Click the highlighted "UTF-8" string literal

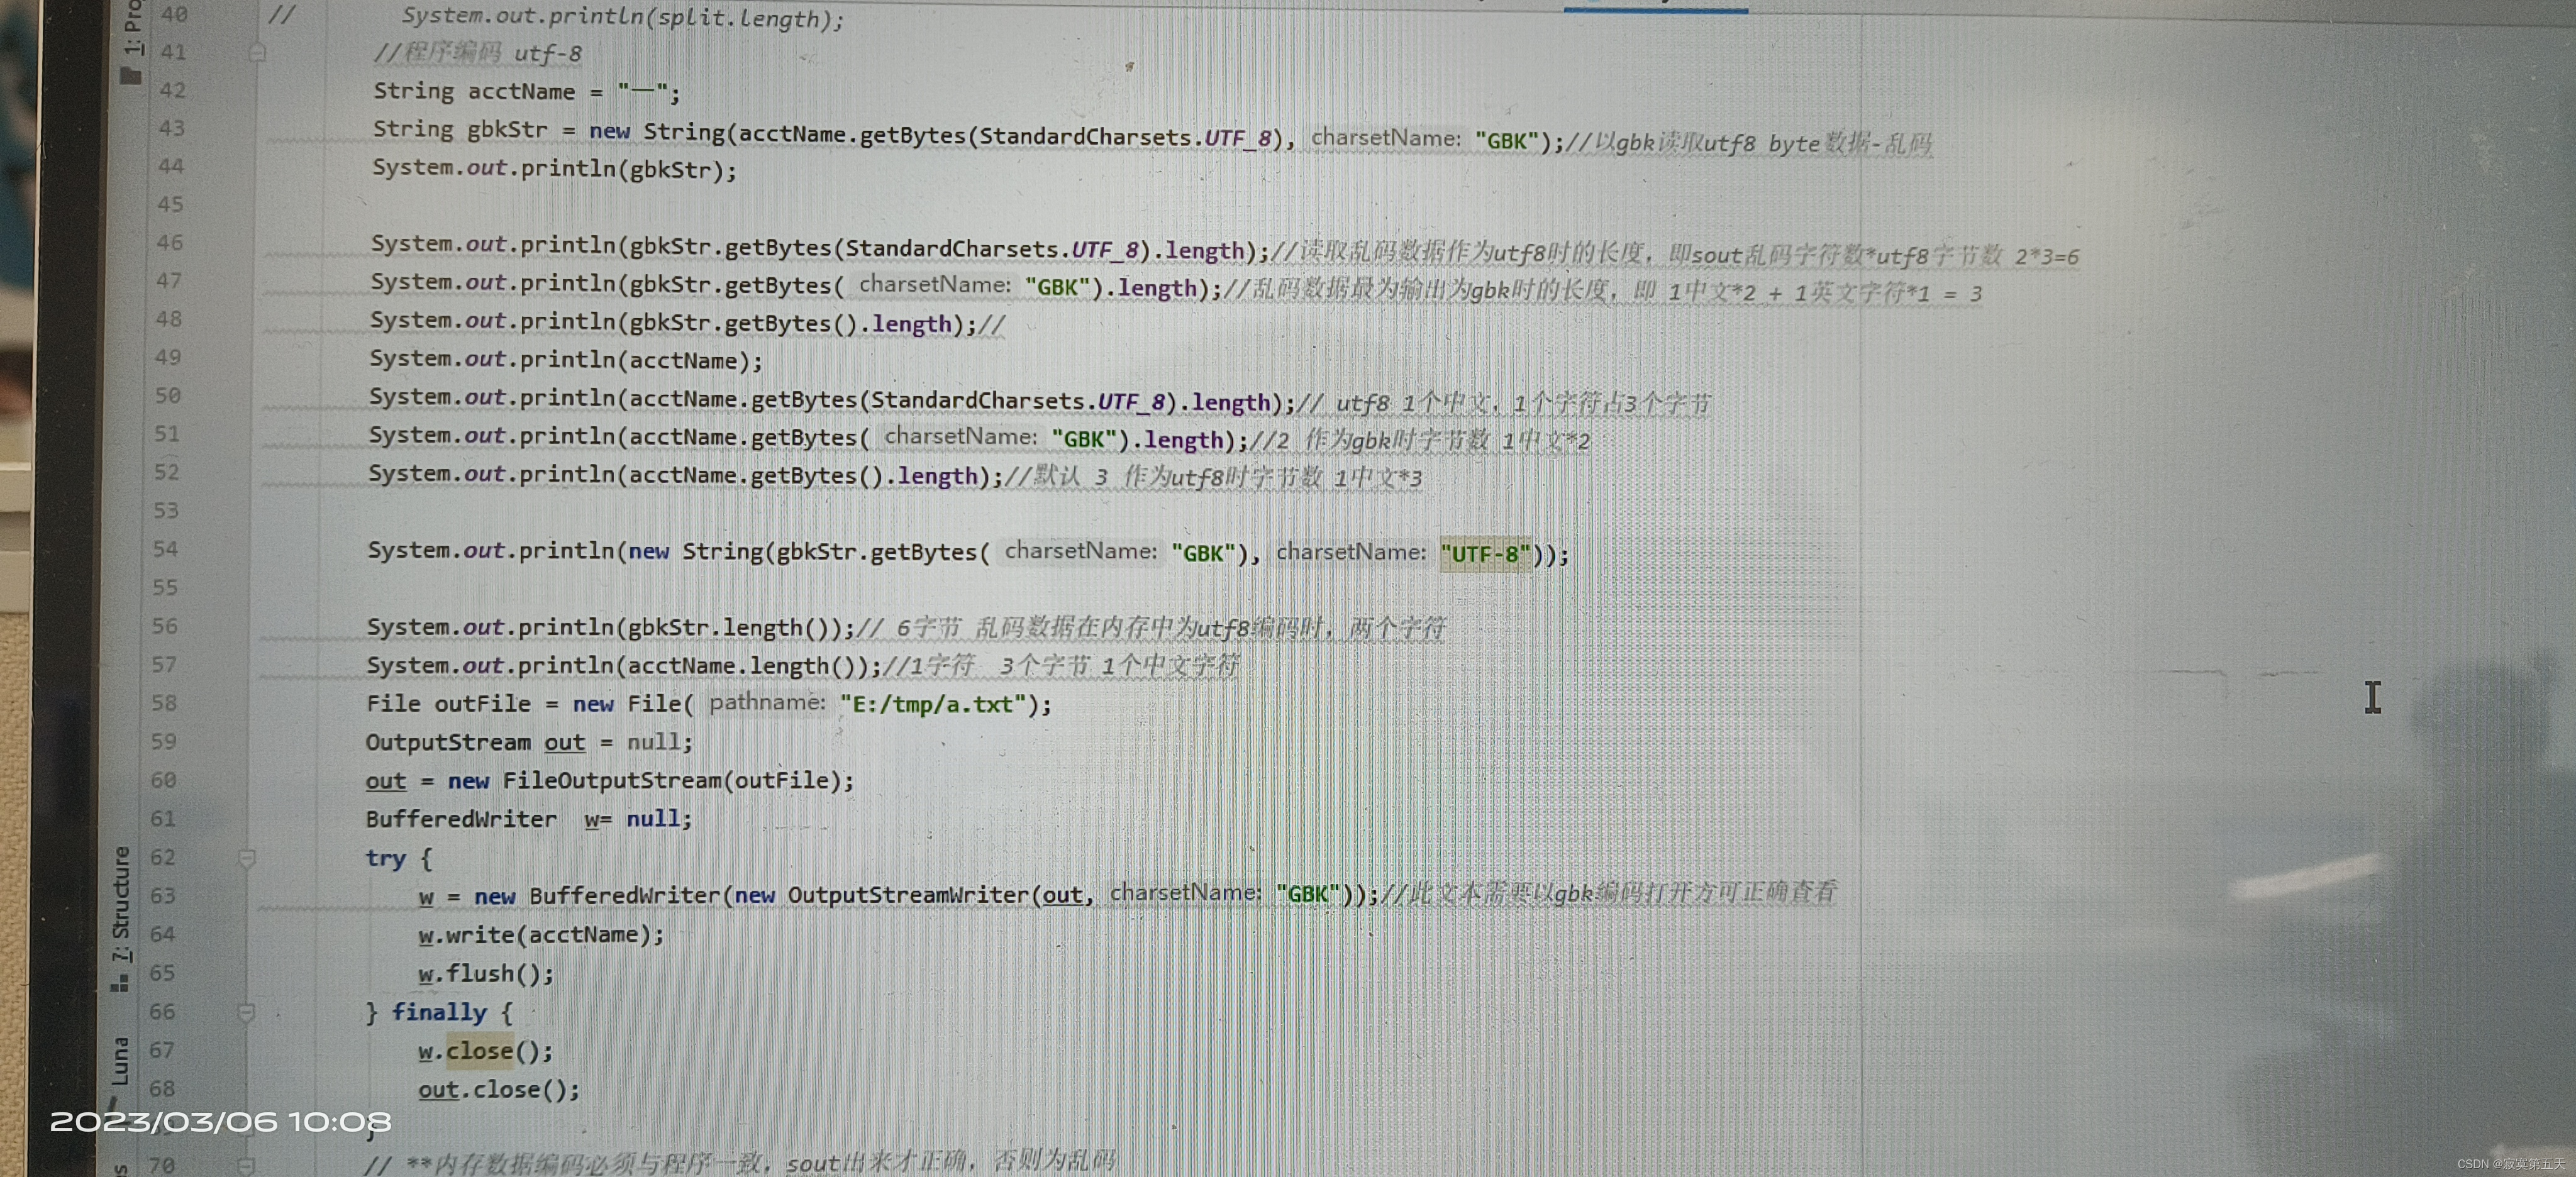pyautogui.click(x=1484, y=554)
